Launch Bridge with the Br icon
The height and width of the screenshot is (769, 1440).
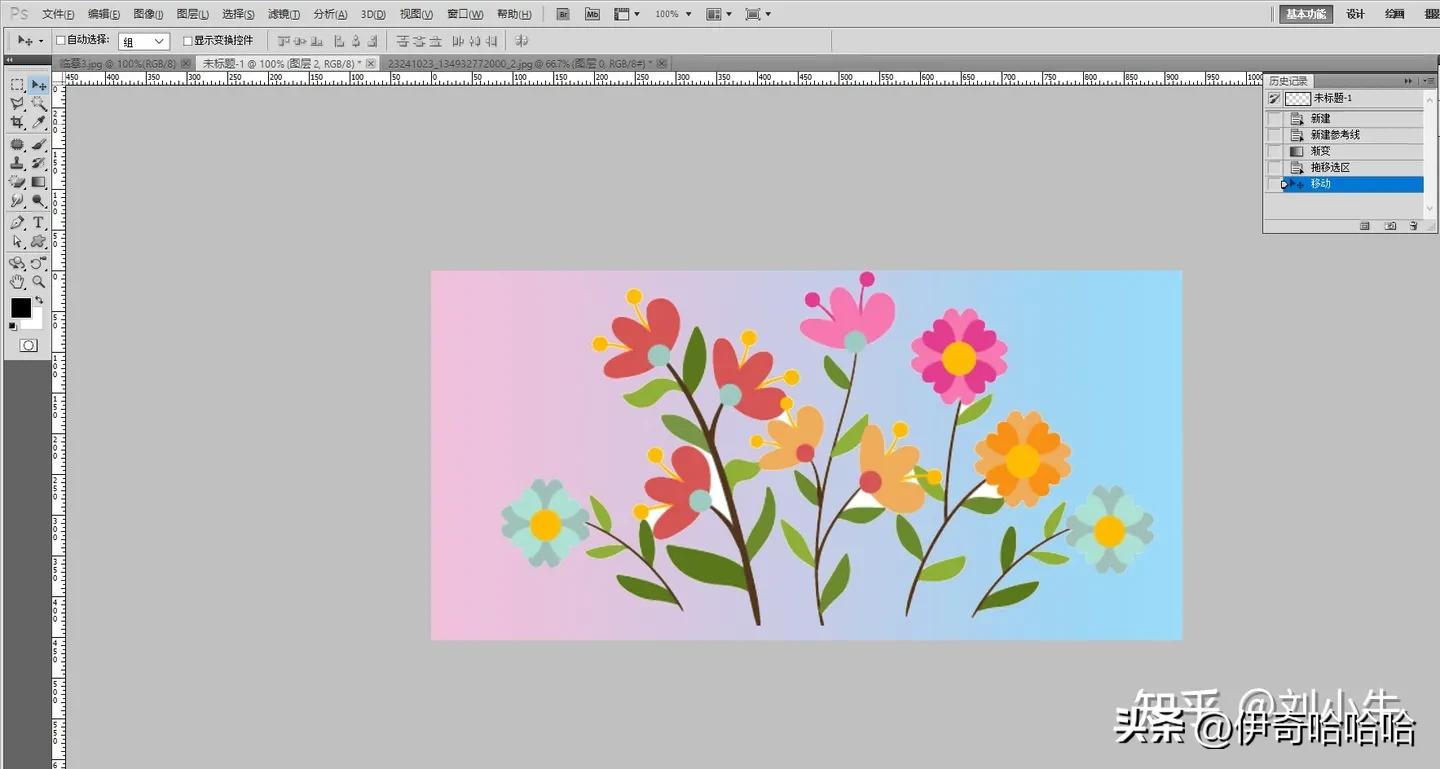pos(563,14)
